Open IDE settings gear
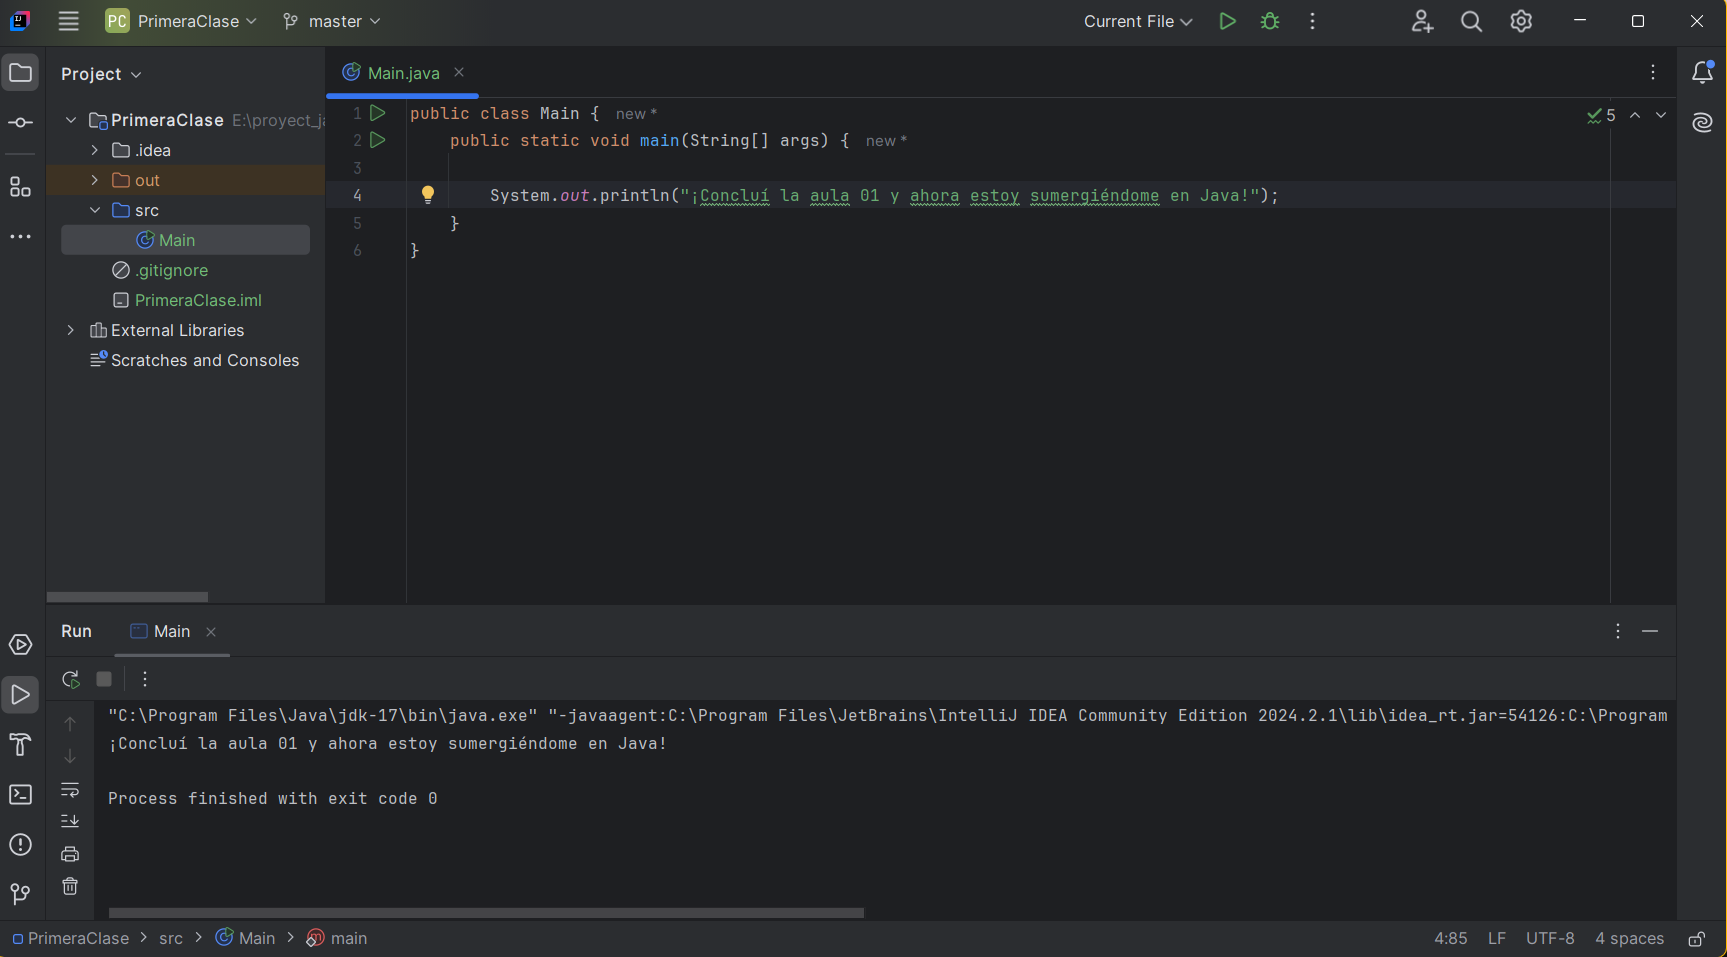 [1521, 21]
